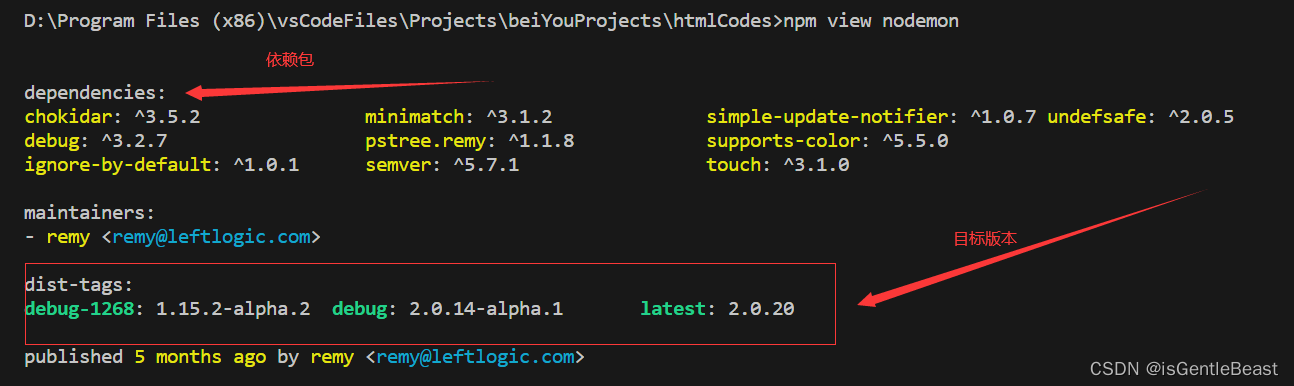Select the version number 2.0.20
Screen dimensions: 1294x386
pos(761,309)
